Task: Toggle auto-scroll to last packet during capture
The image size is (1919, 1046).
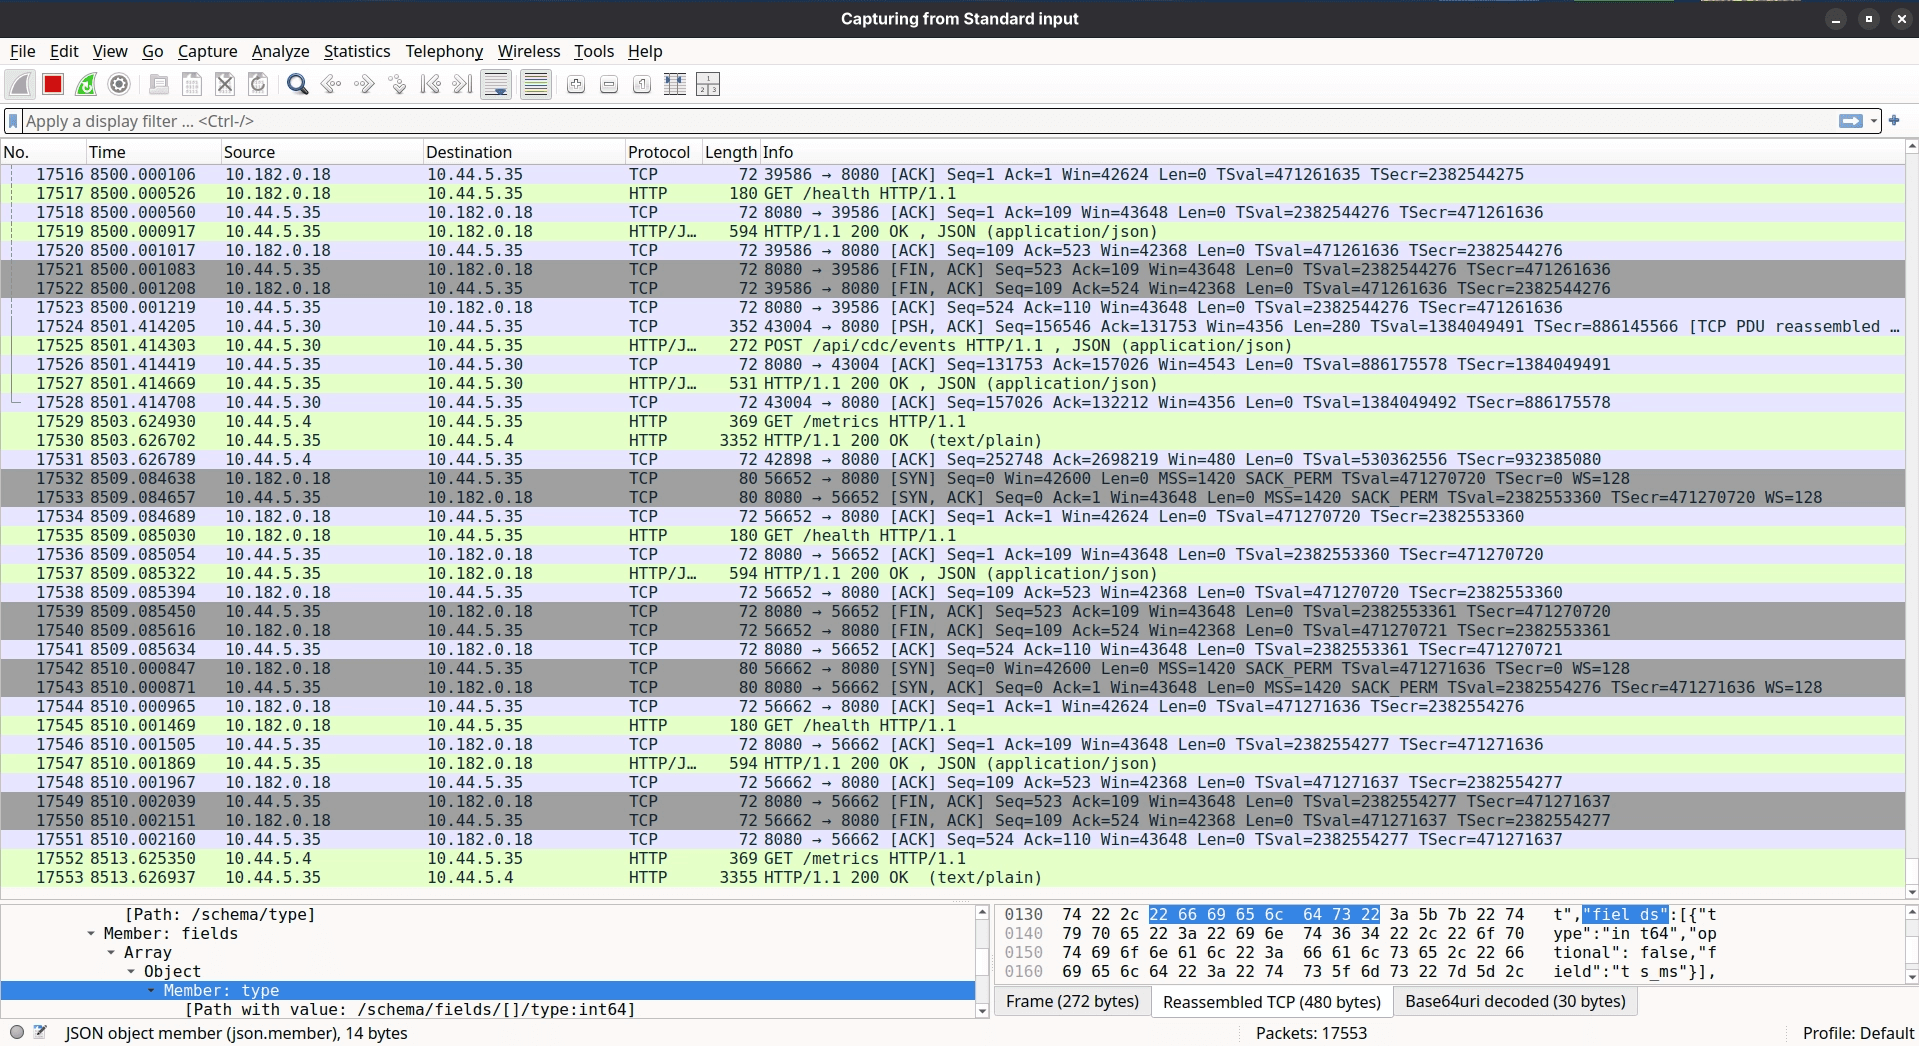Action: click(496, 85)
